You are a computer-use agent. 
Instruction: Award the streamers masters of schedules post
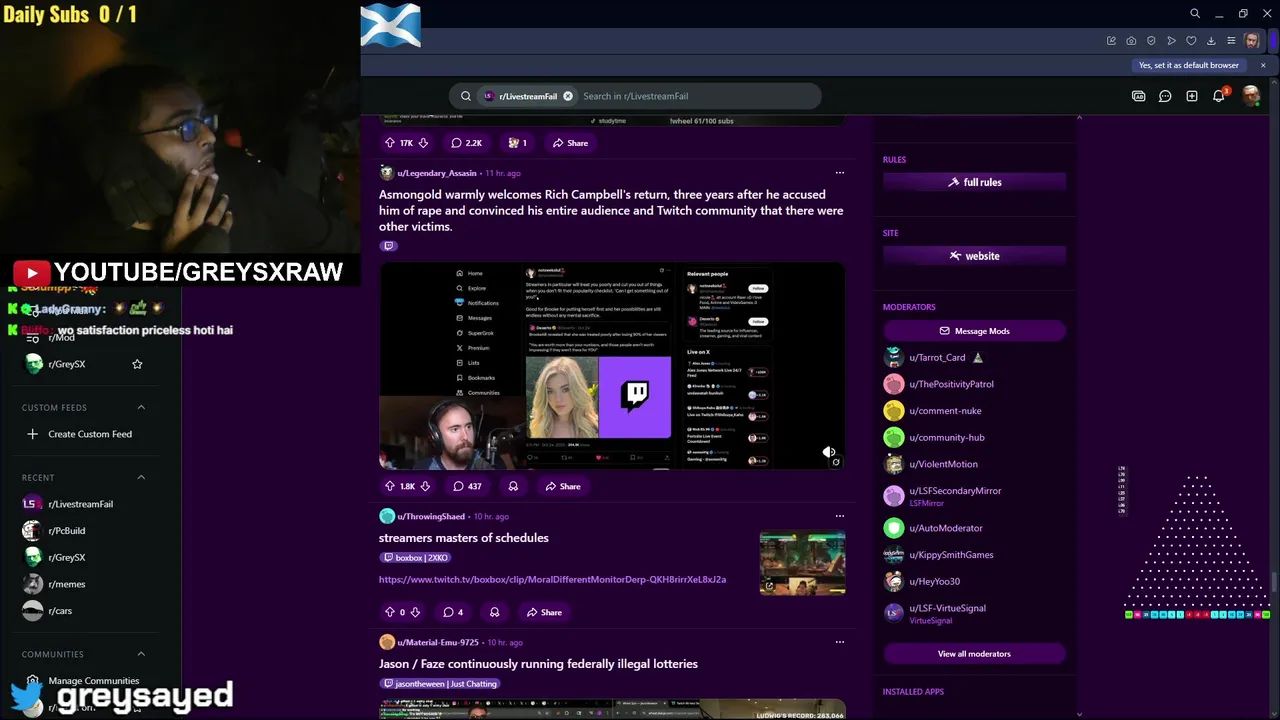click(x=494, y=612)
